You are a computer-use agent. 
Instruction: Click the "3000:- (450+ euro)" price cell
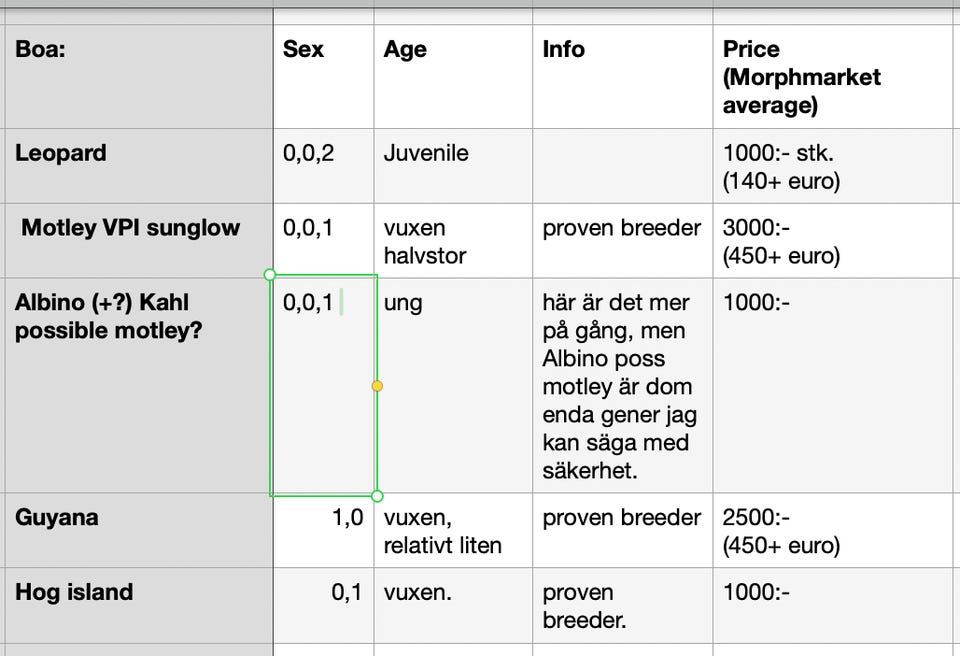pos(835,241)
